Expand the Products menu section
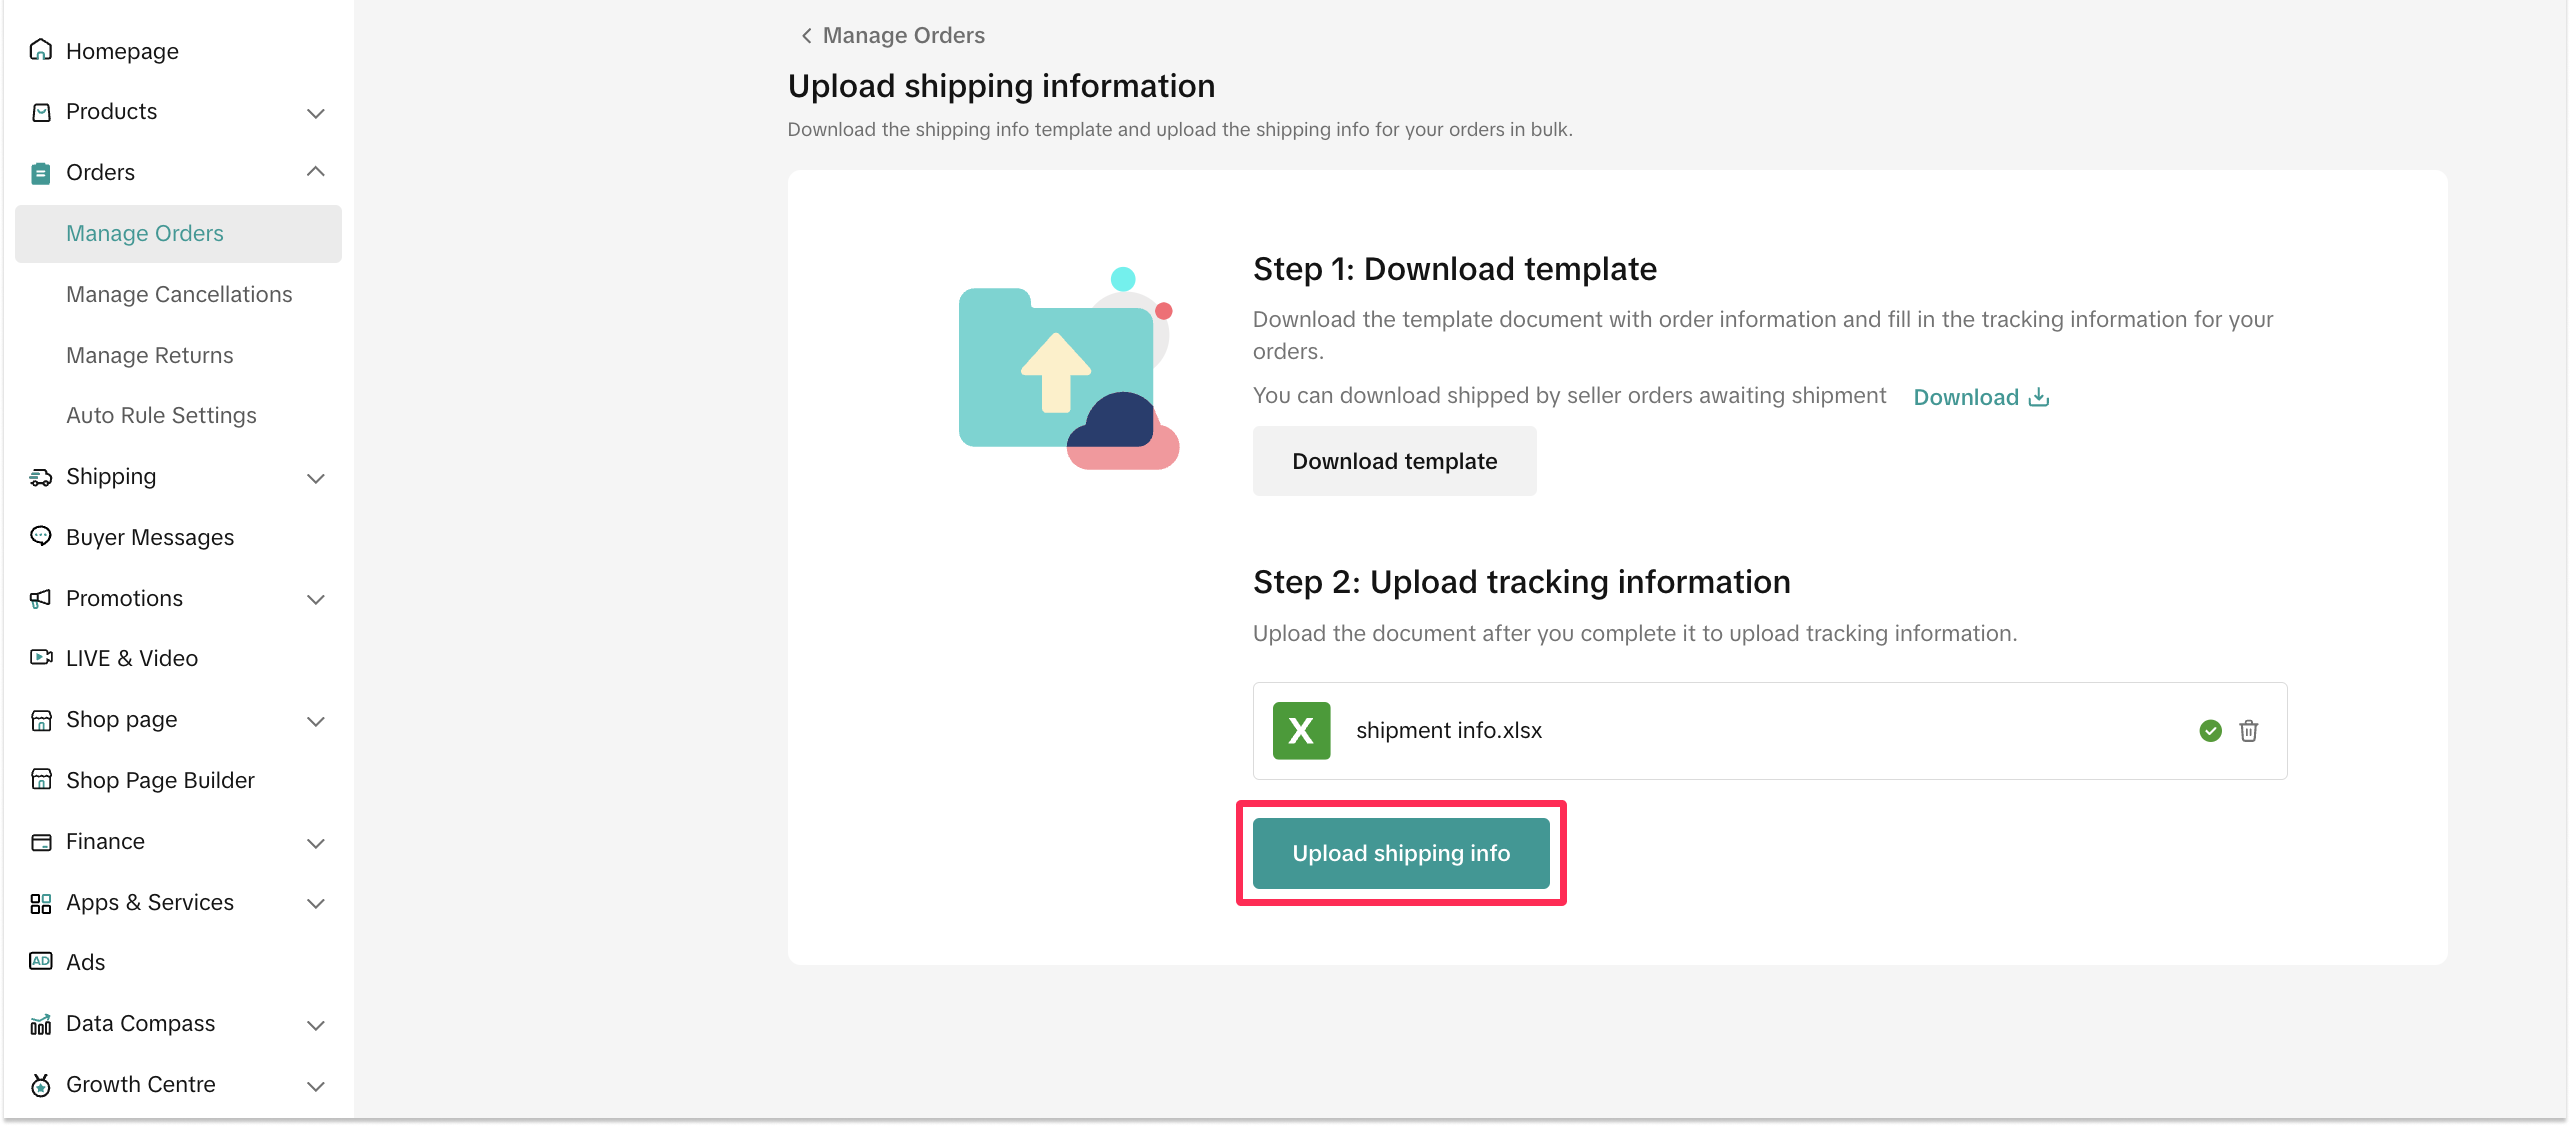 click(x=316, y=112)
